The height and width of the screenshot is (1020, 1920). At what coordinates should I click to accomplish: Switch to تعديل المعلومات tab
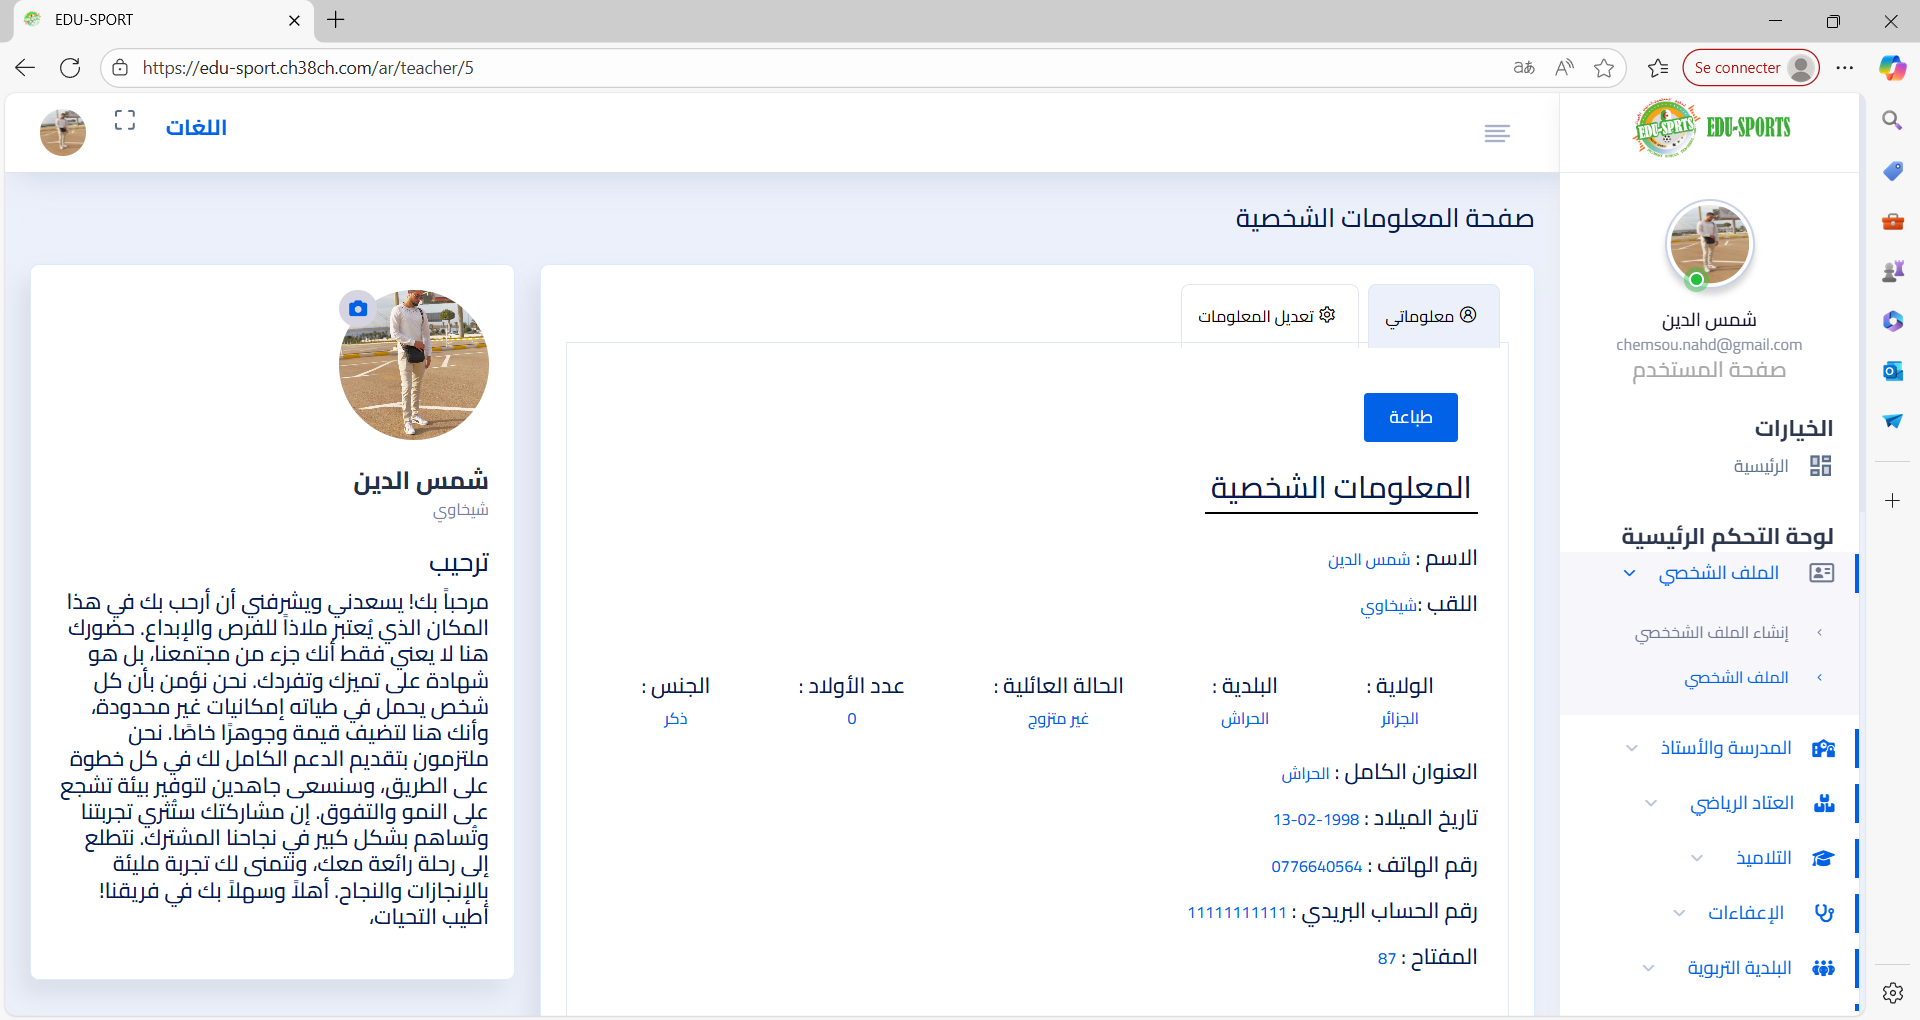point(1268,316)
